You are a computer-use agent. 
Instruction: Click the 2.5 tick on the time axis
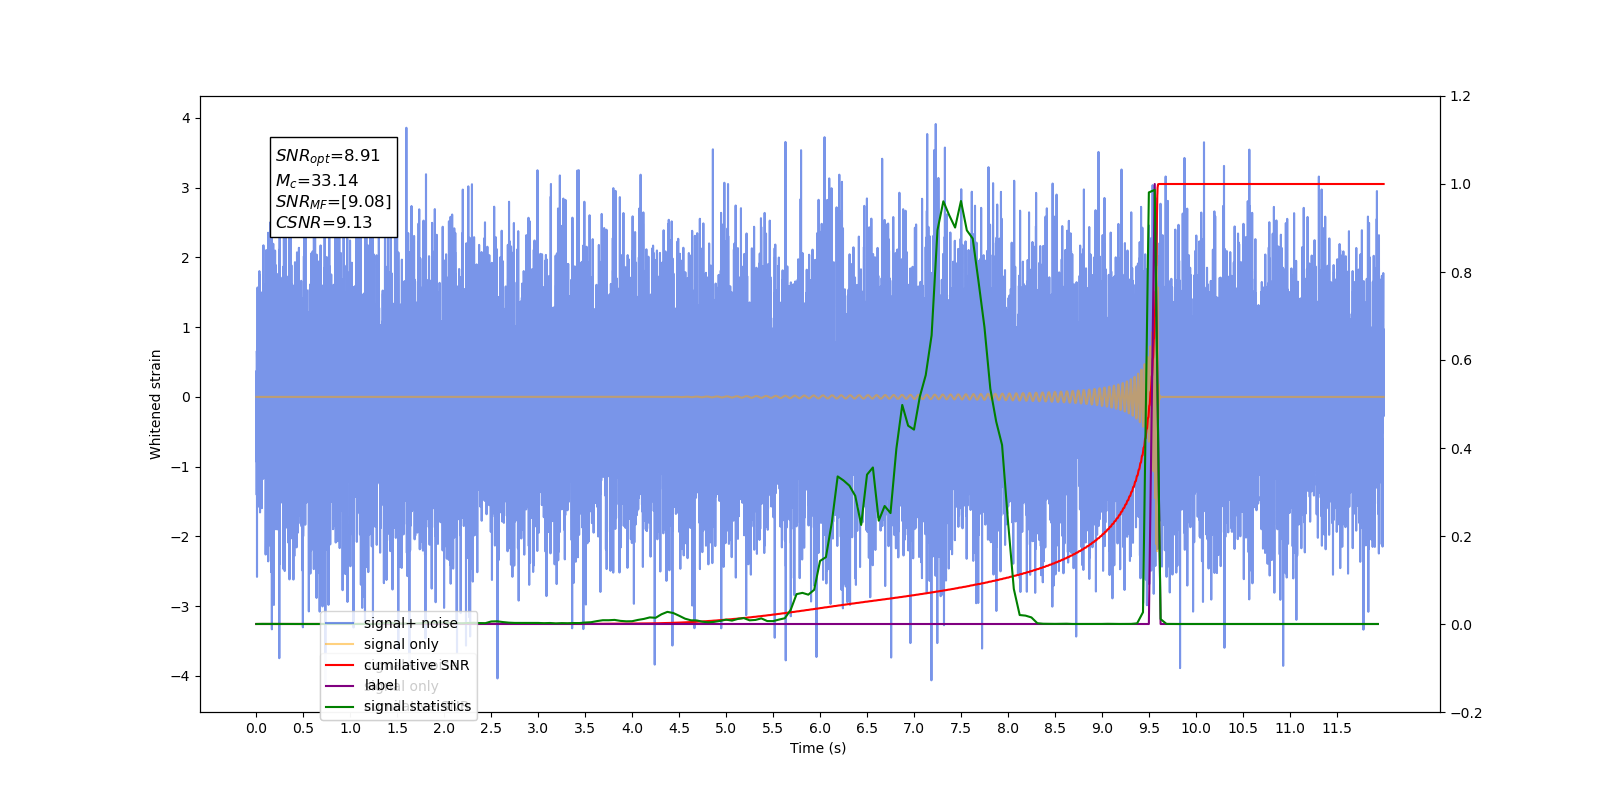tap(491, 728)
